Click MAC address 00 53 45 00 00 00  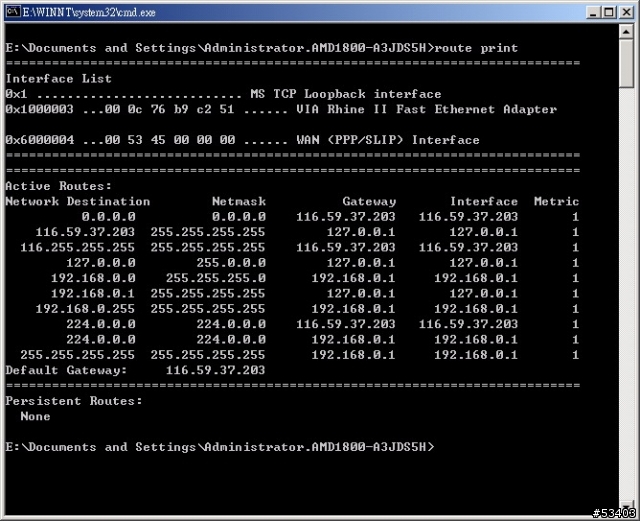170,140
